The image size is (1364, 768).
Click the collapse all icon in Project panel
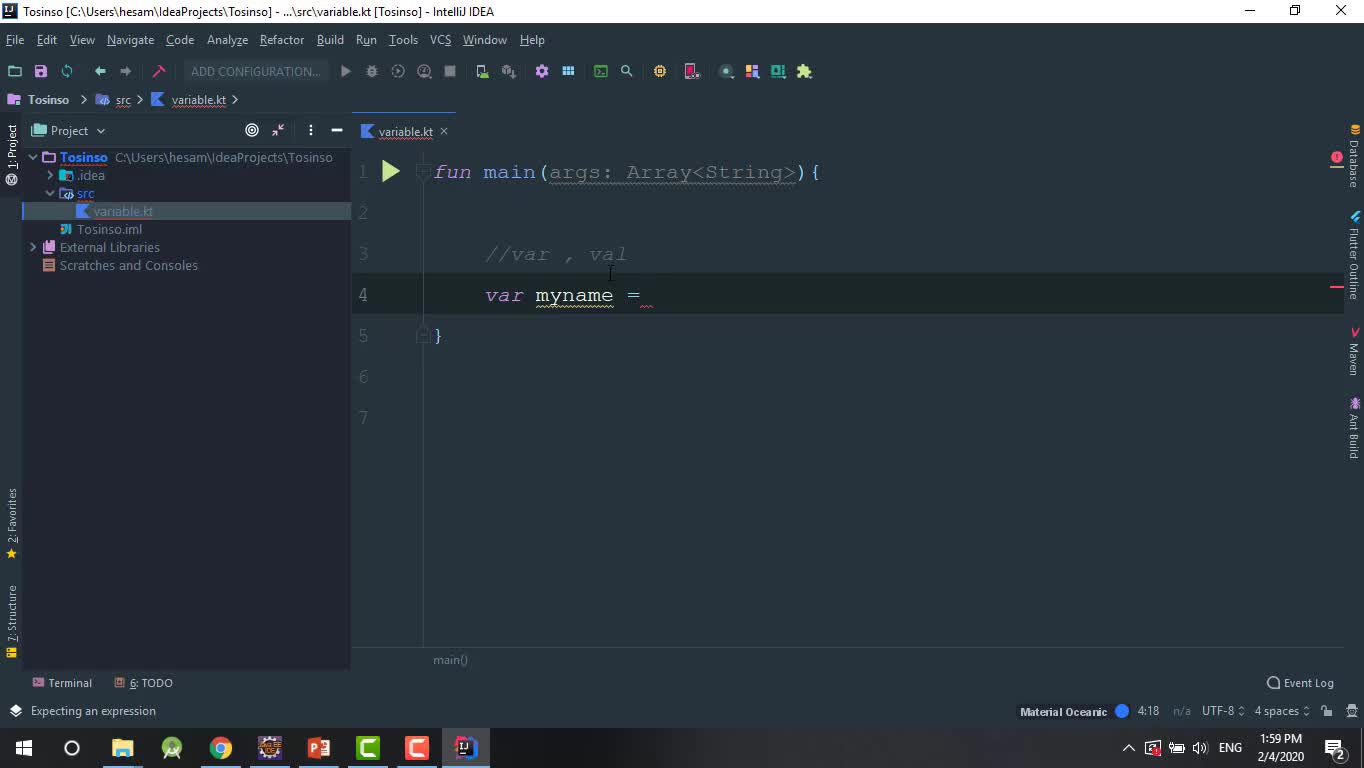click(278, 130)
